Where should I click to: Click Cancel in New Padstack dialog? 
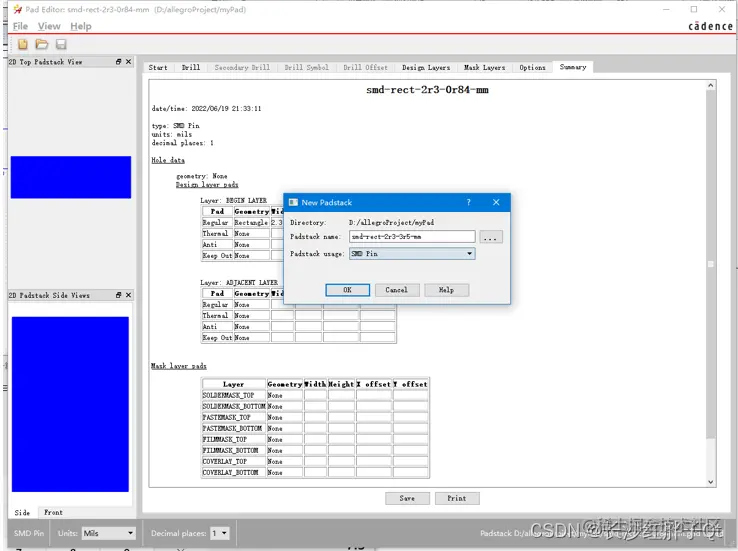(396, 290)
